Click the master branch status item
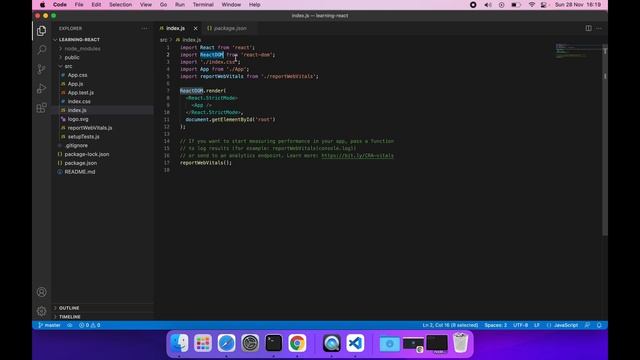Screen dimensions: 640x360 tap(49, 325)
